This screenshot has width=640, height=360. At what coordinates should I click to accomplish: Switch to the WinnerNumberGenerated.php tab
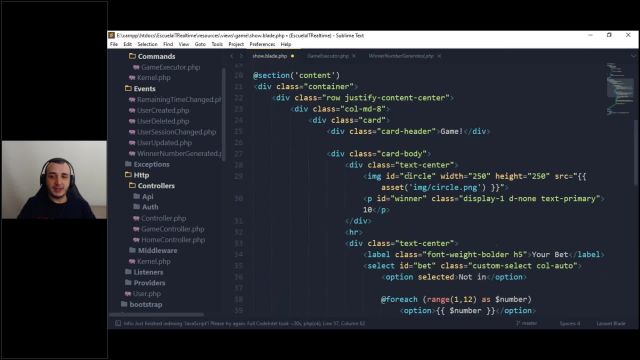(x=401, y=56)
